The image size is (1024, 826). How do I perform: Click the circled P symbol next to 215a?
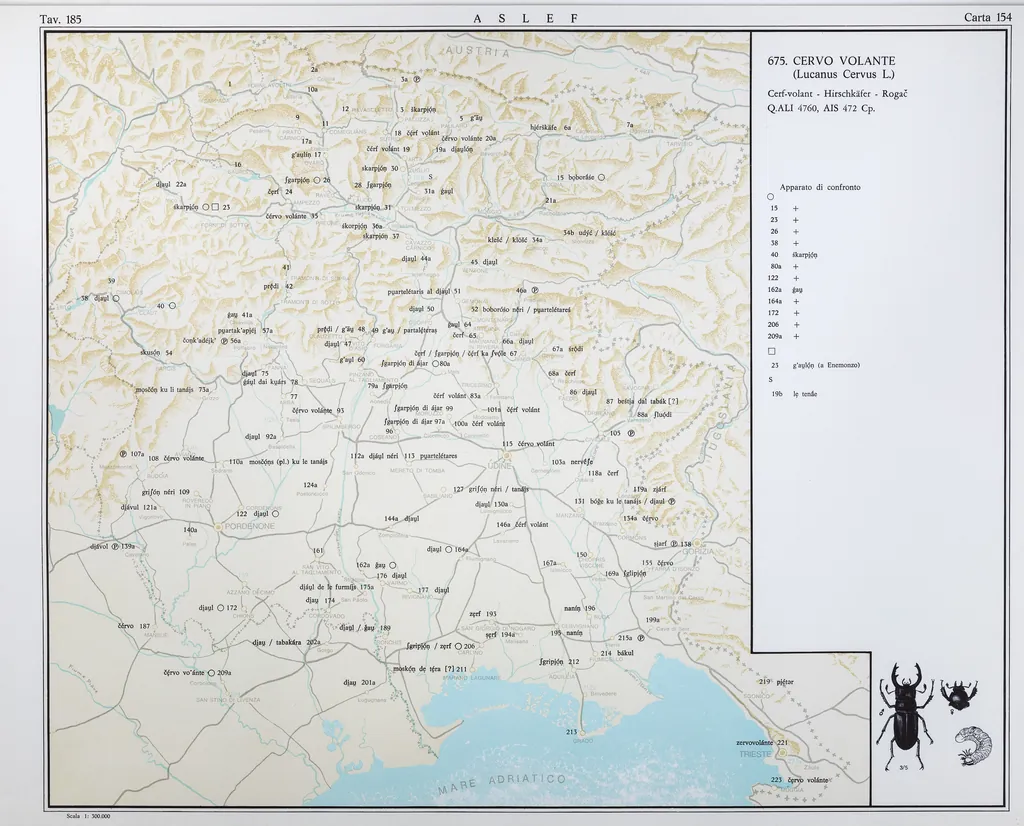(x=640, y=637)
